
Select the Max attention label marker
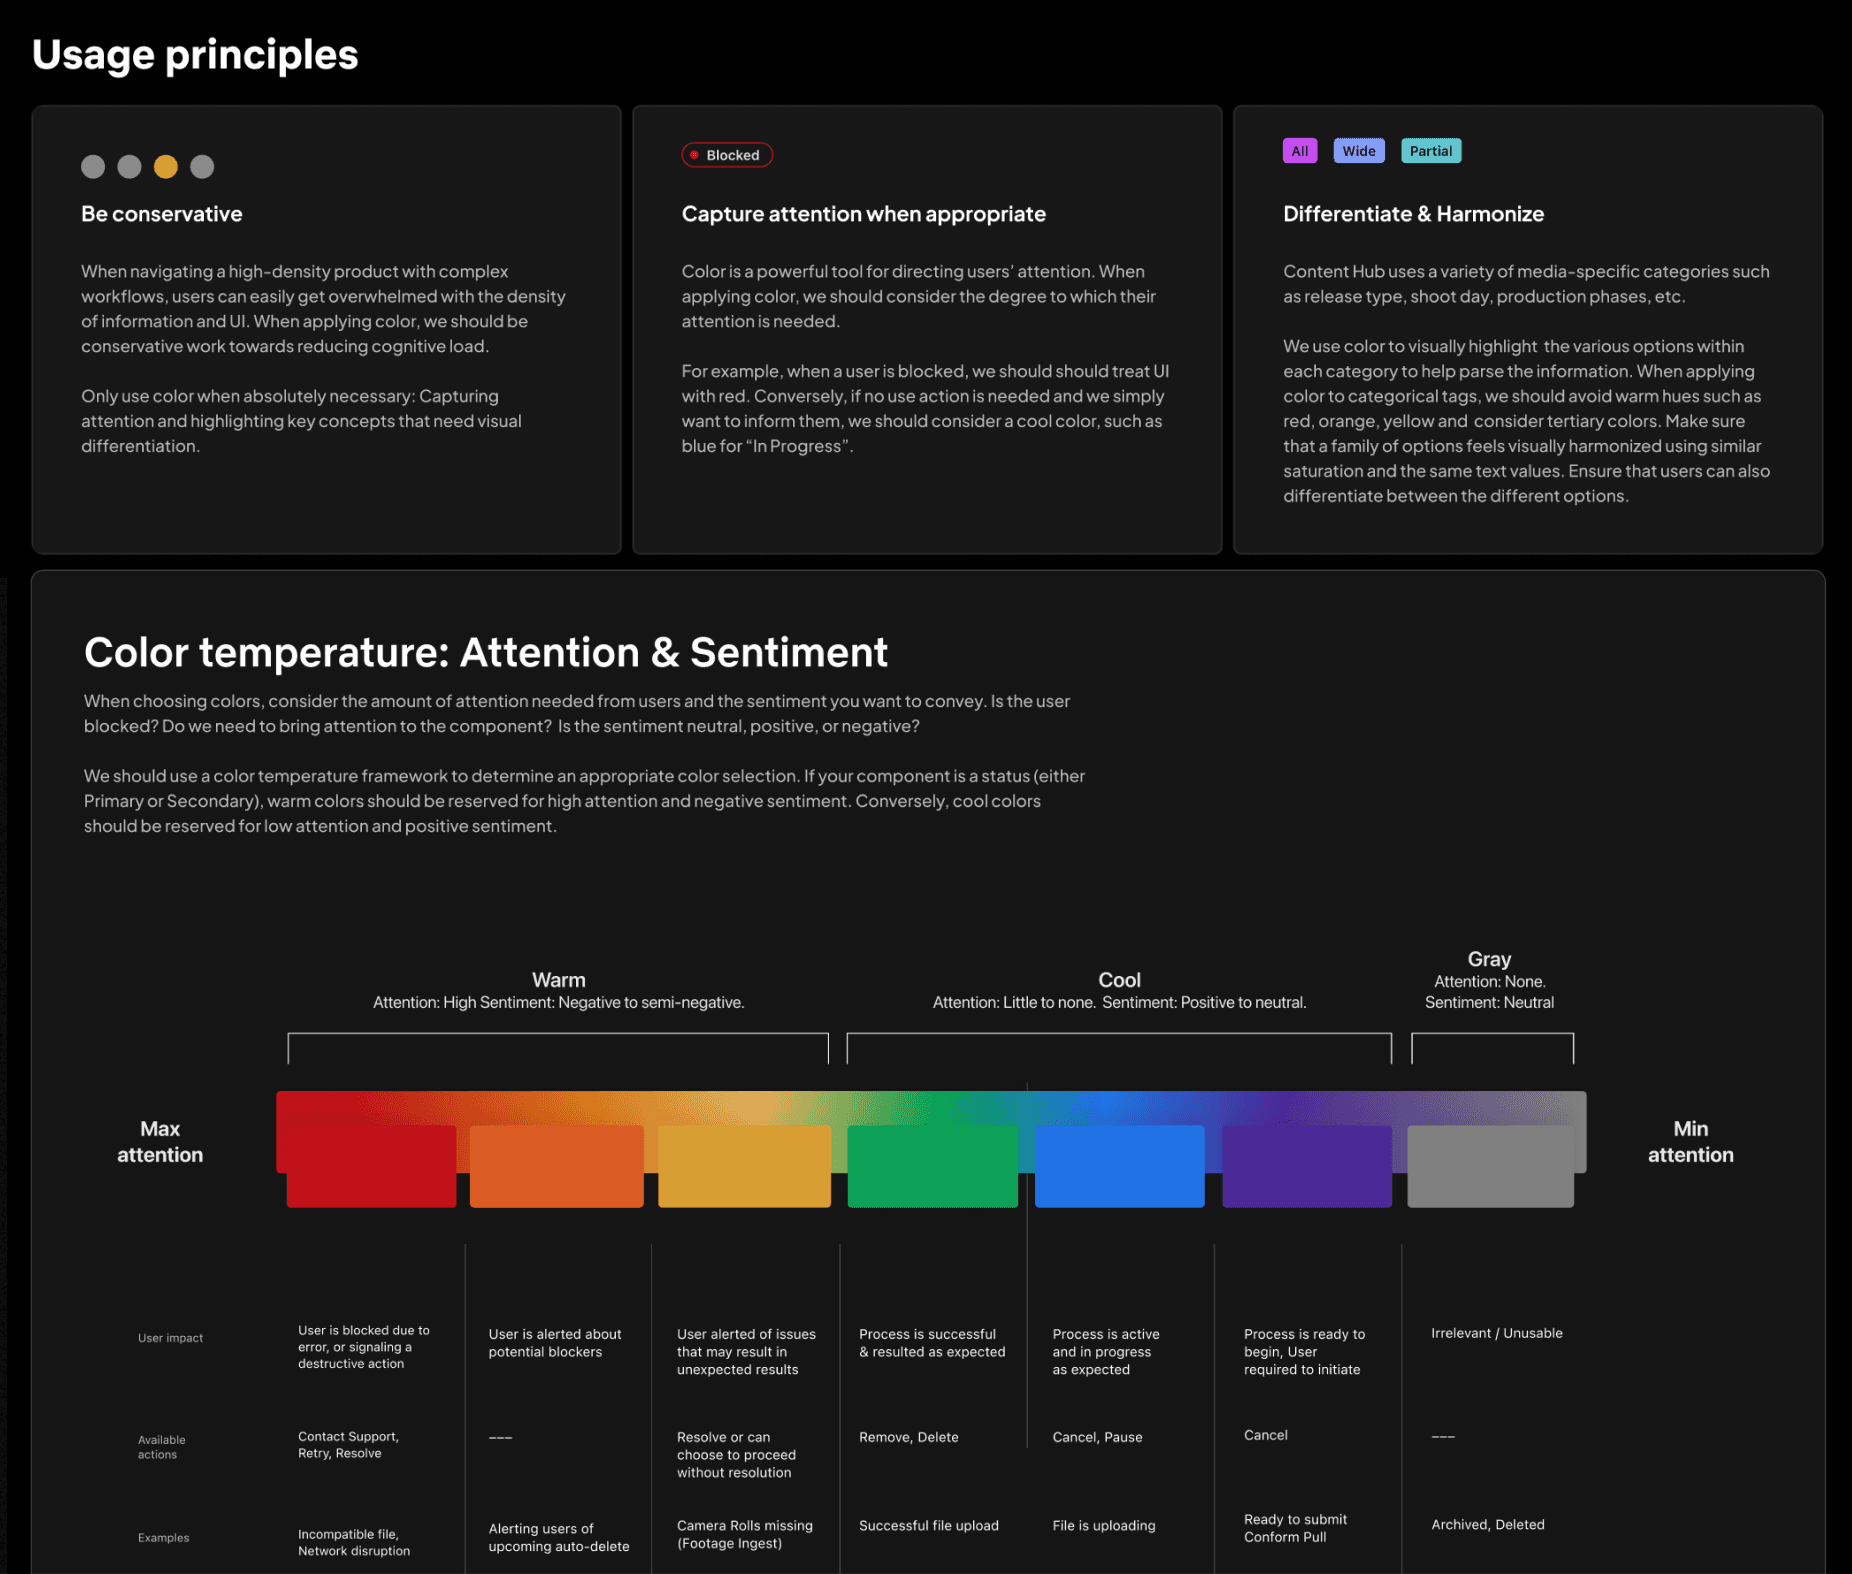pos(160,1141)
